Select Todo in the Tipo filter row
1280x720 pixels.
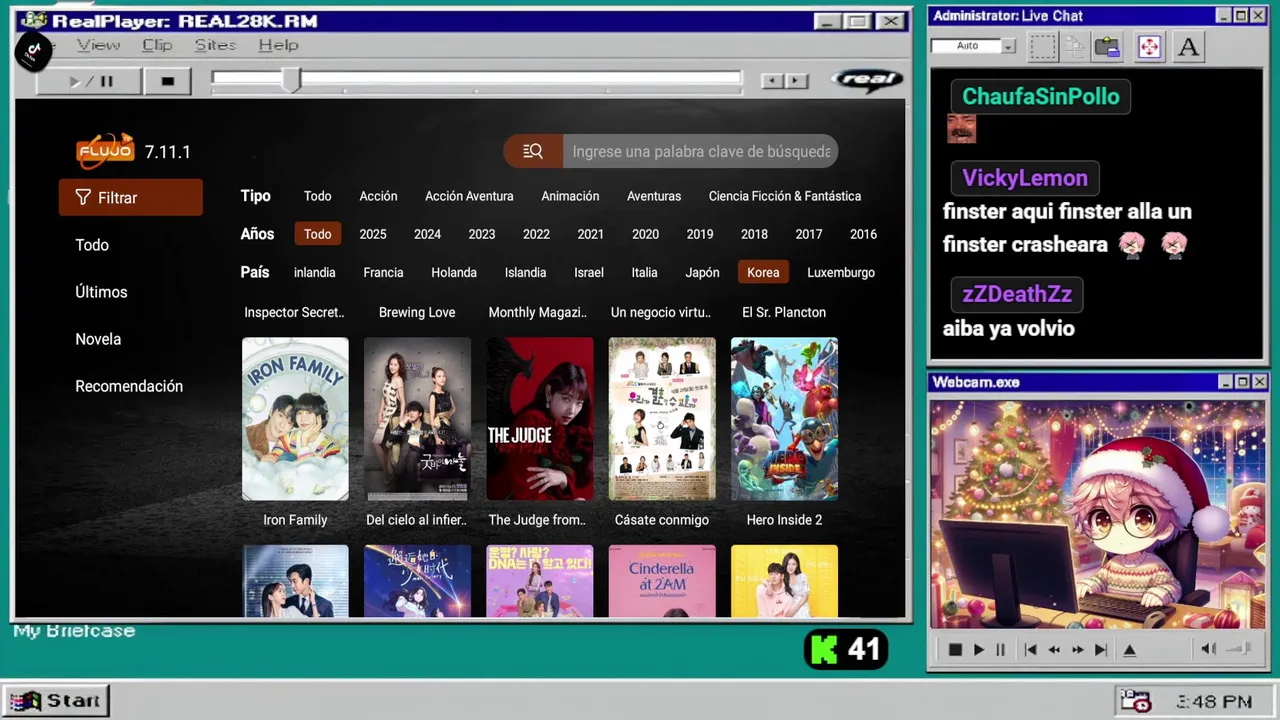318,196
